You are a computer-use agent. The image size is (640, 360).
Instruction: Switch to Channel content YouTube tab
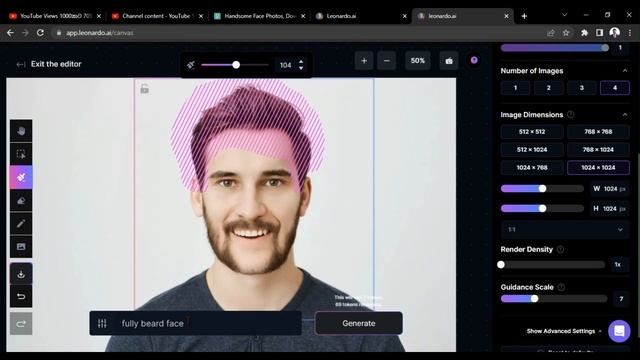click(x=158, y=16)
